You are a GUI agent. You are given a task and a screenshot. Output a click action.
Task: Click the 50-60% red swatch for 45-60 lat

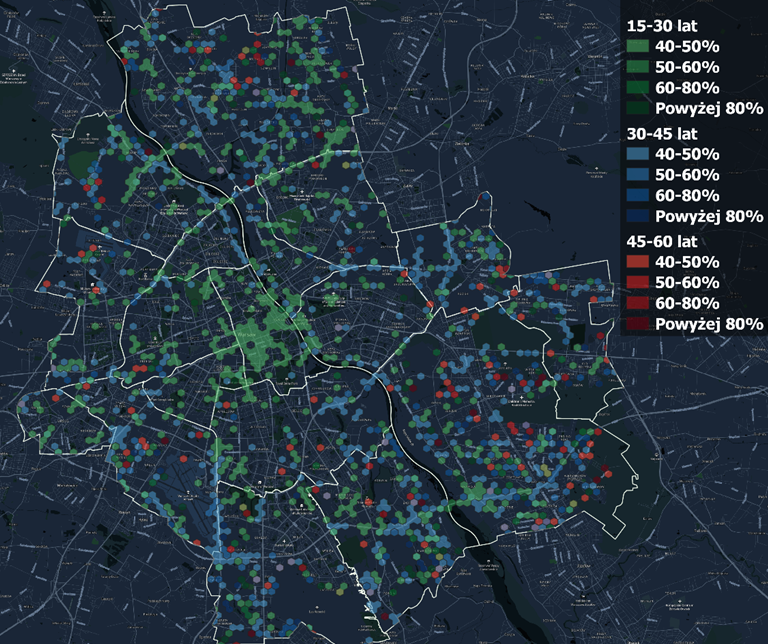(636, 283)
